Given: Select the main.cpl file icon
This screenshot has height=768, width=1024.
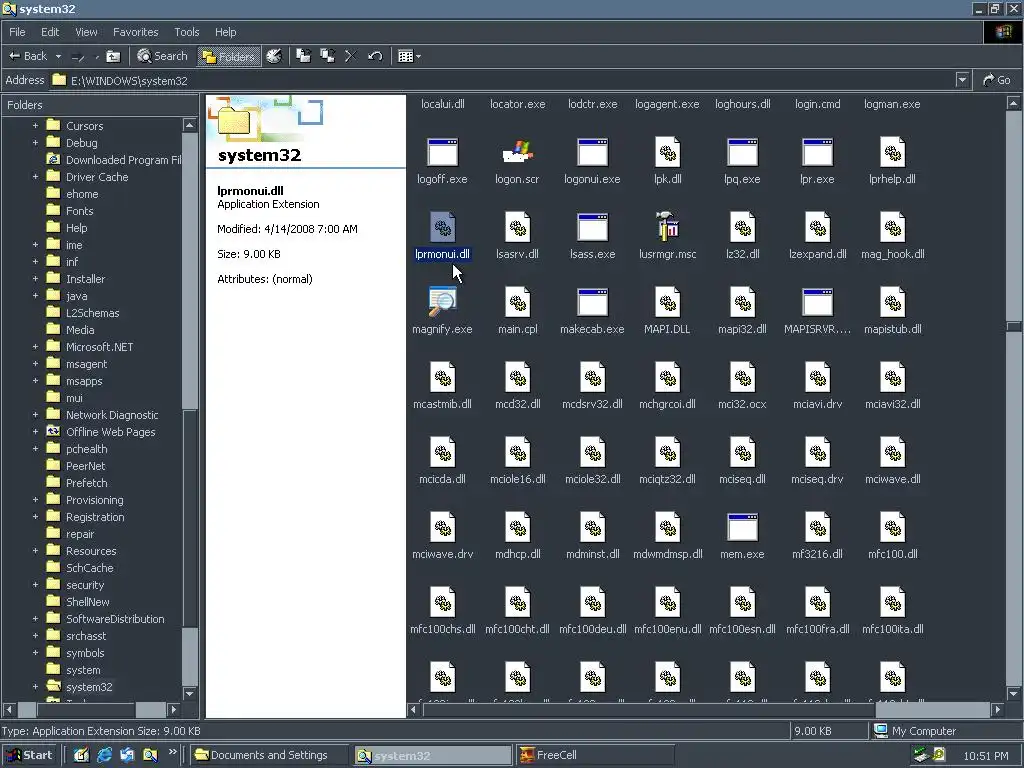Looking at the screenshot, I should coord(517,302).
